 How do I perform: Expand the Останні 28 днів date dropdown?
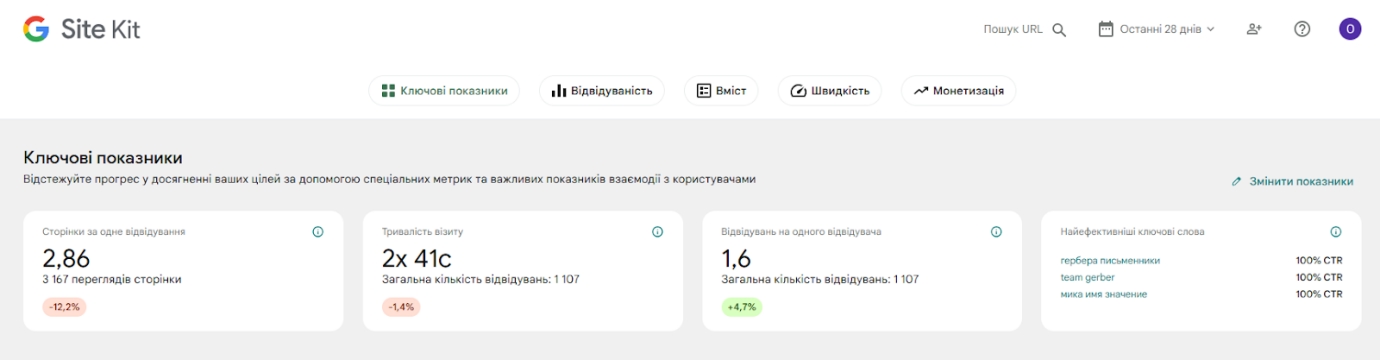pyautogui.click(x=1157, y=29)
